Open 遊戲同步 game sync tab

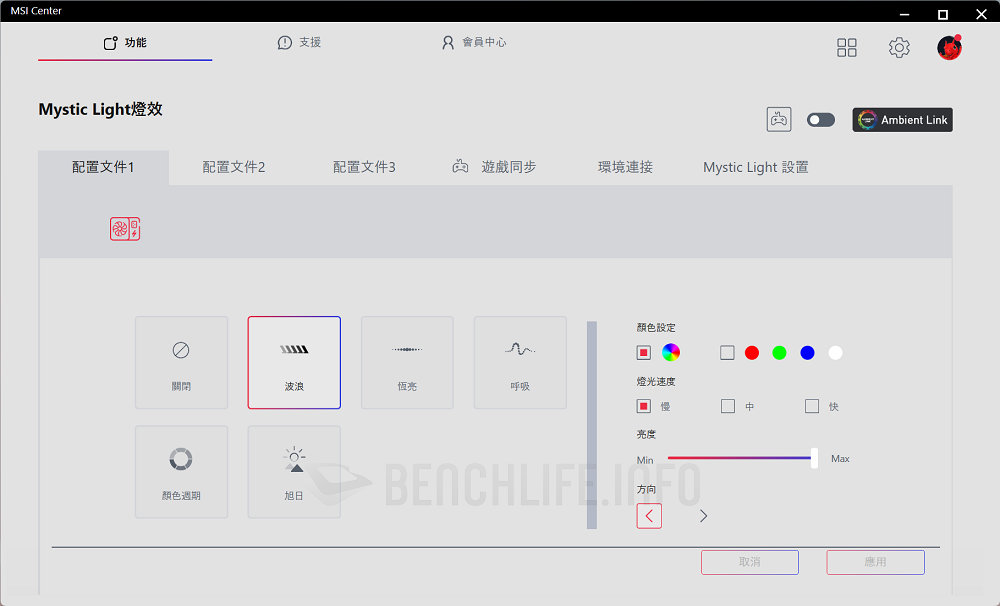495,167
